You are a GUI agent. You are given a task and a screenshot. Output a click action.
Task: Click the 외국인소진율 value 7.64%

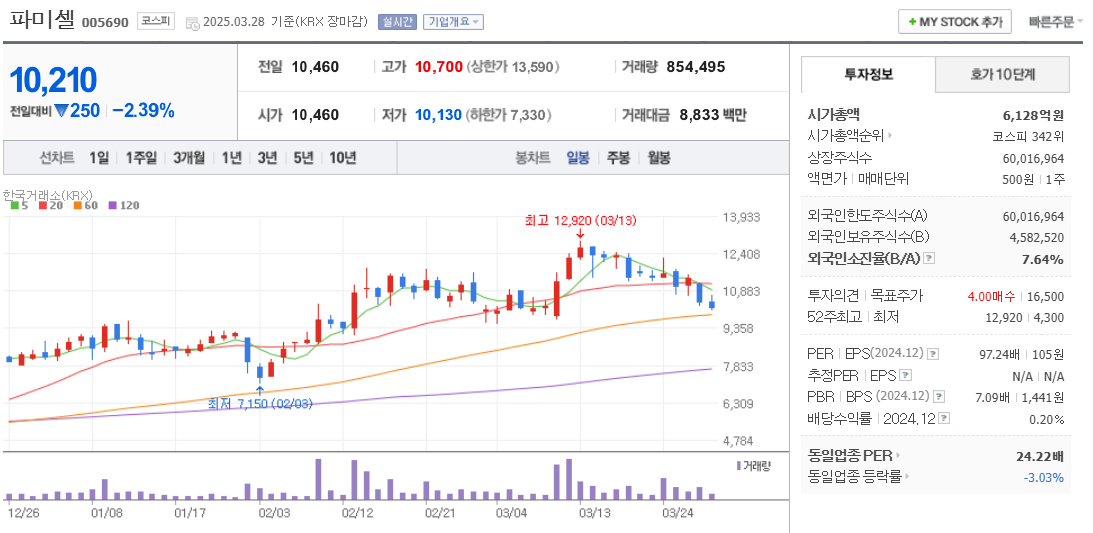(1043, 259)
